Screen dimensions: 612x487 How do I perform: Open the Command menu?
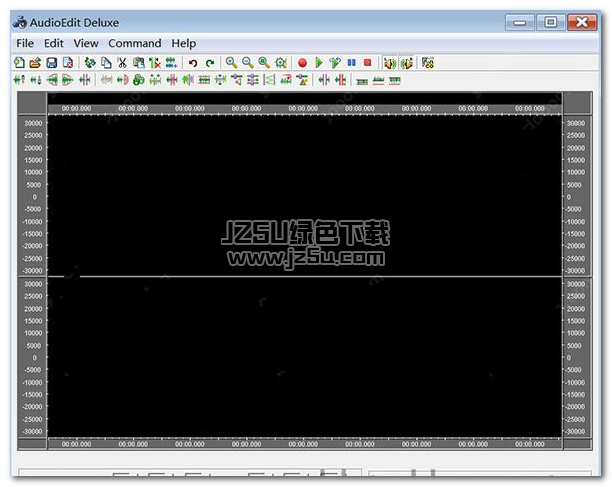(135, 43)
